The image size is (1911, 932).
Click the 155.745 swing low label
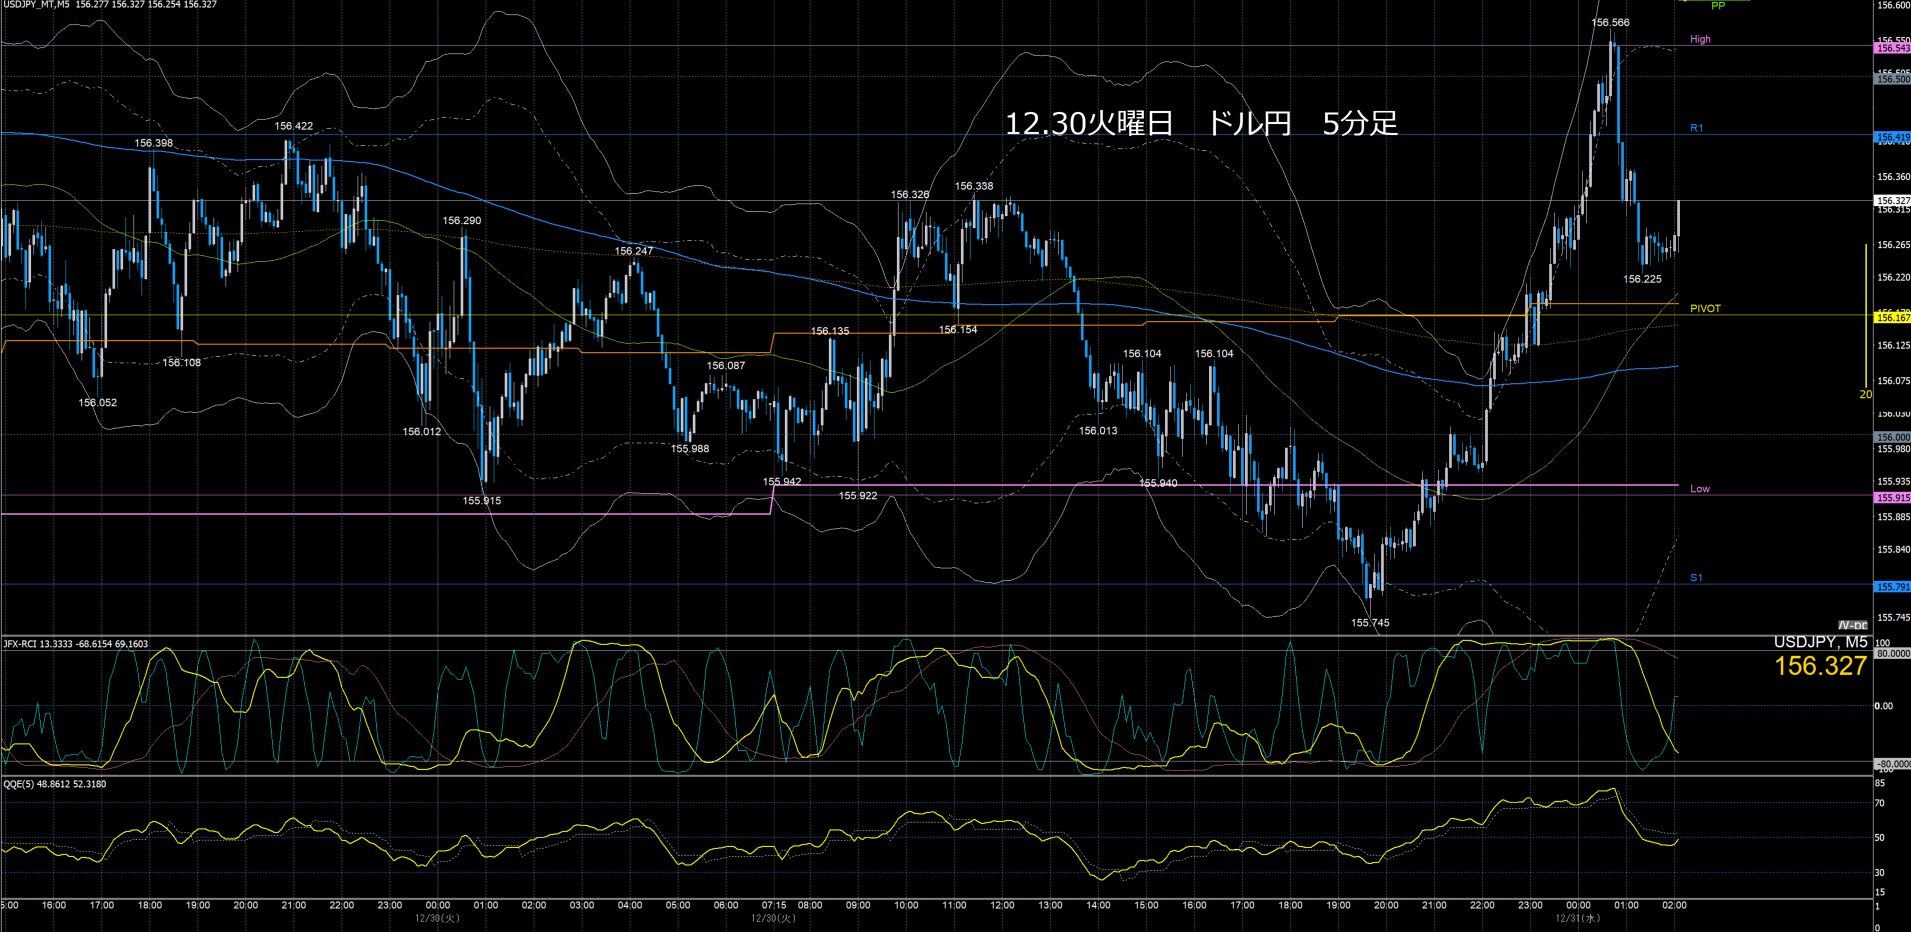[x=1370, y=623]
